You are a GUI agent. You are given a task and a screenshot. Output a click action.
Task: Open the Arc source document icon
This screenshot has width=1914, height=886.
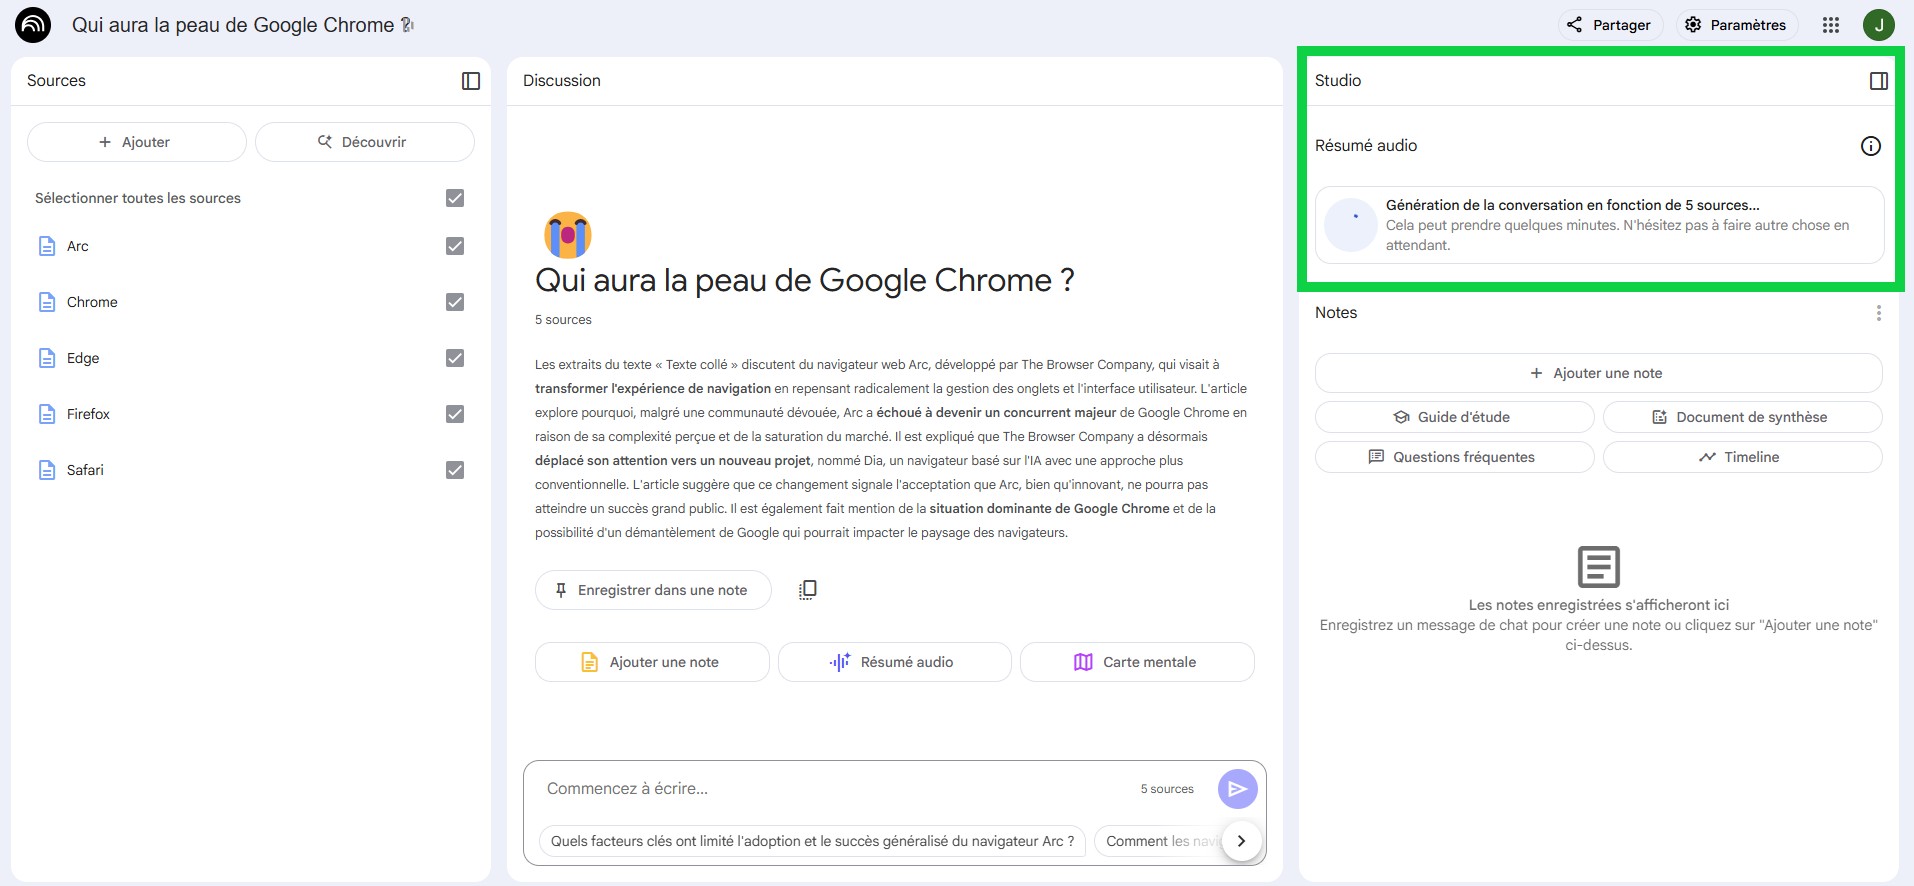(47, 246)
